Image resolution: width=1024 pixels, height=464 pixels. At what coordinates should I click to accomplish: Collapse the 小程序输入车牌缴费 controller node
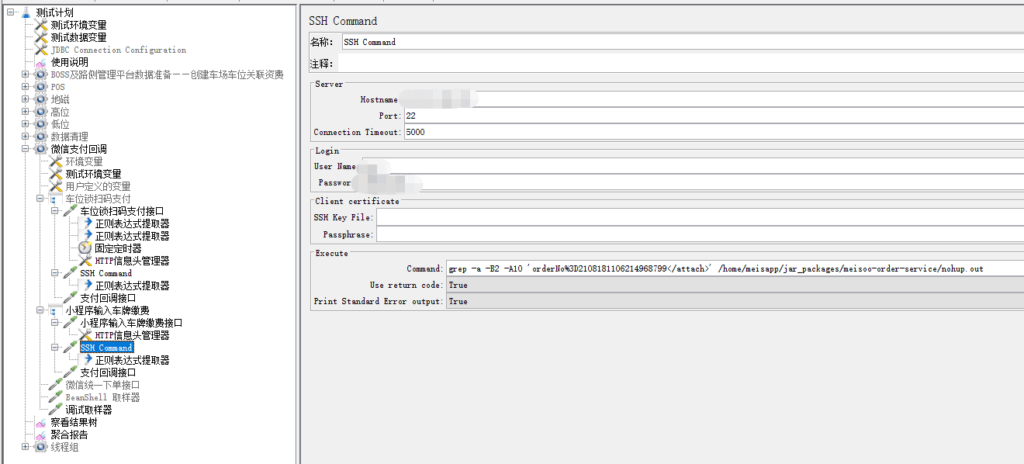pyautogui.click(x=41, y=310)
